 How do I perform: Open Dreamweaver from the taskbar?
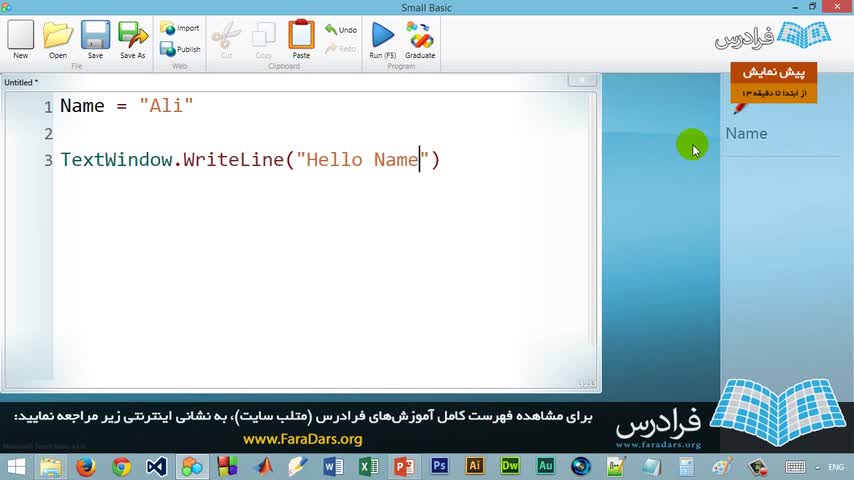[x=510, y=466]
